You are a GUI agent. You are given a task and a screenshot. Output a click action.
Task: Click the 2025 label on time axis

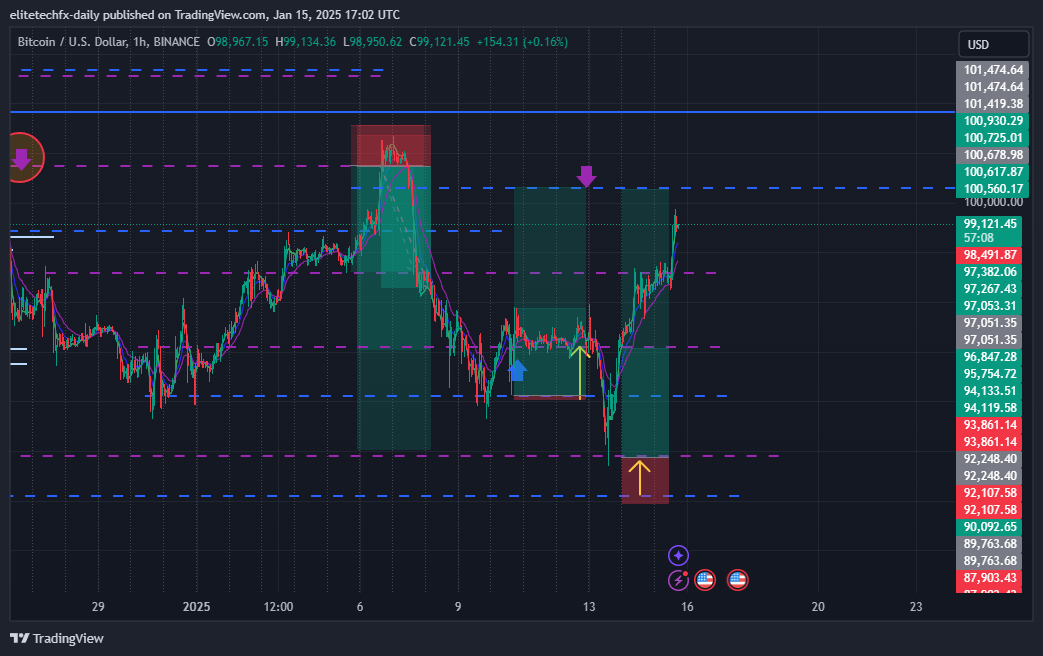pyautogui.click(x=196, y=607)
